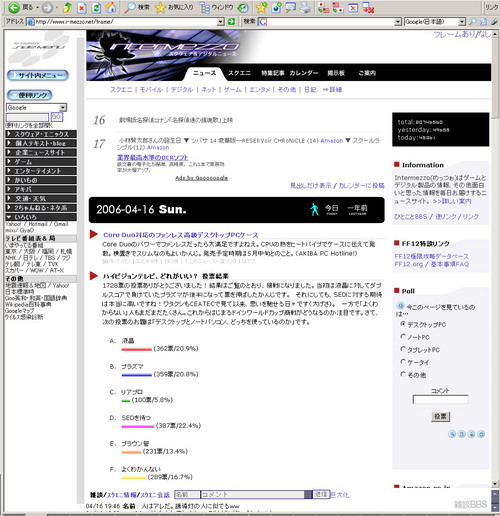Click the add-to-favorites star with plus icon
This screenshot has height=516, width=500.
pos(261,7)
